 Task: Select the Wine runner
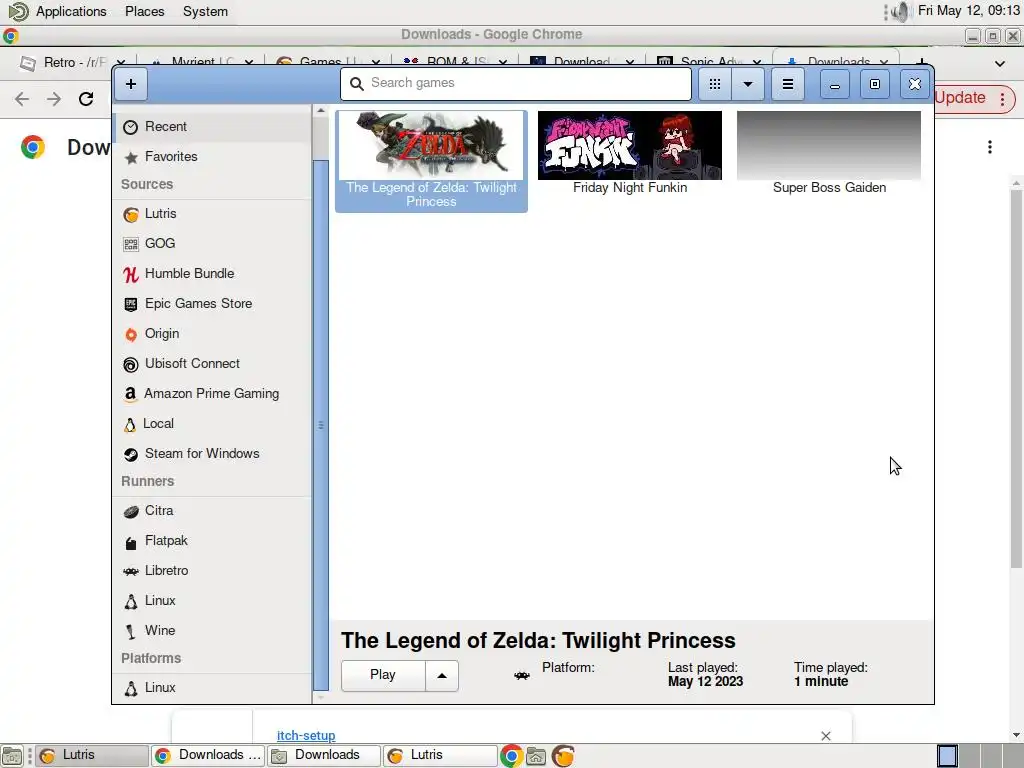pos(212,631)
